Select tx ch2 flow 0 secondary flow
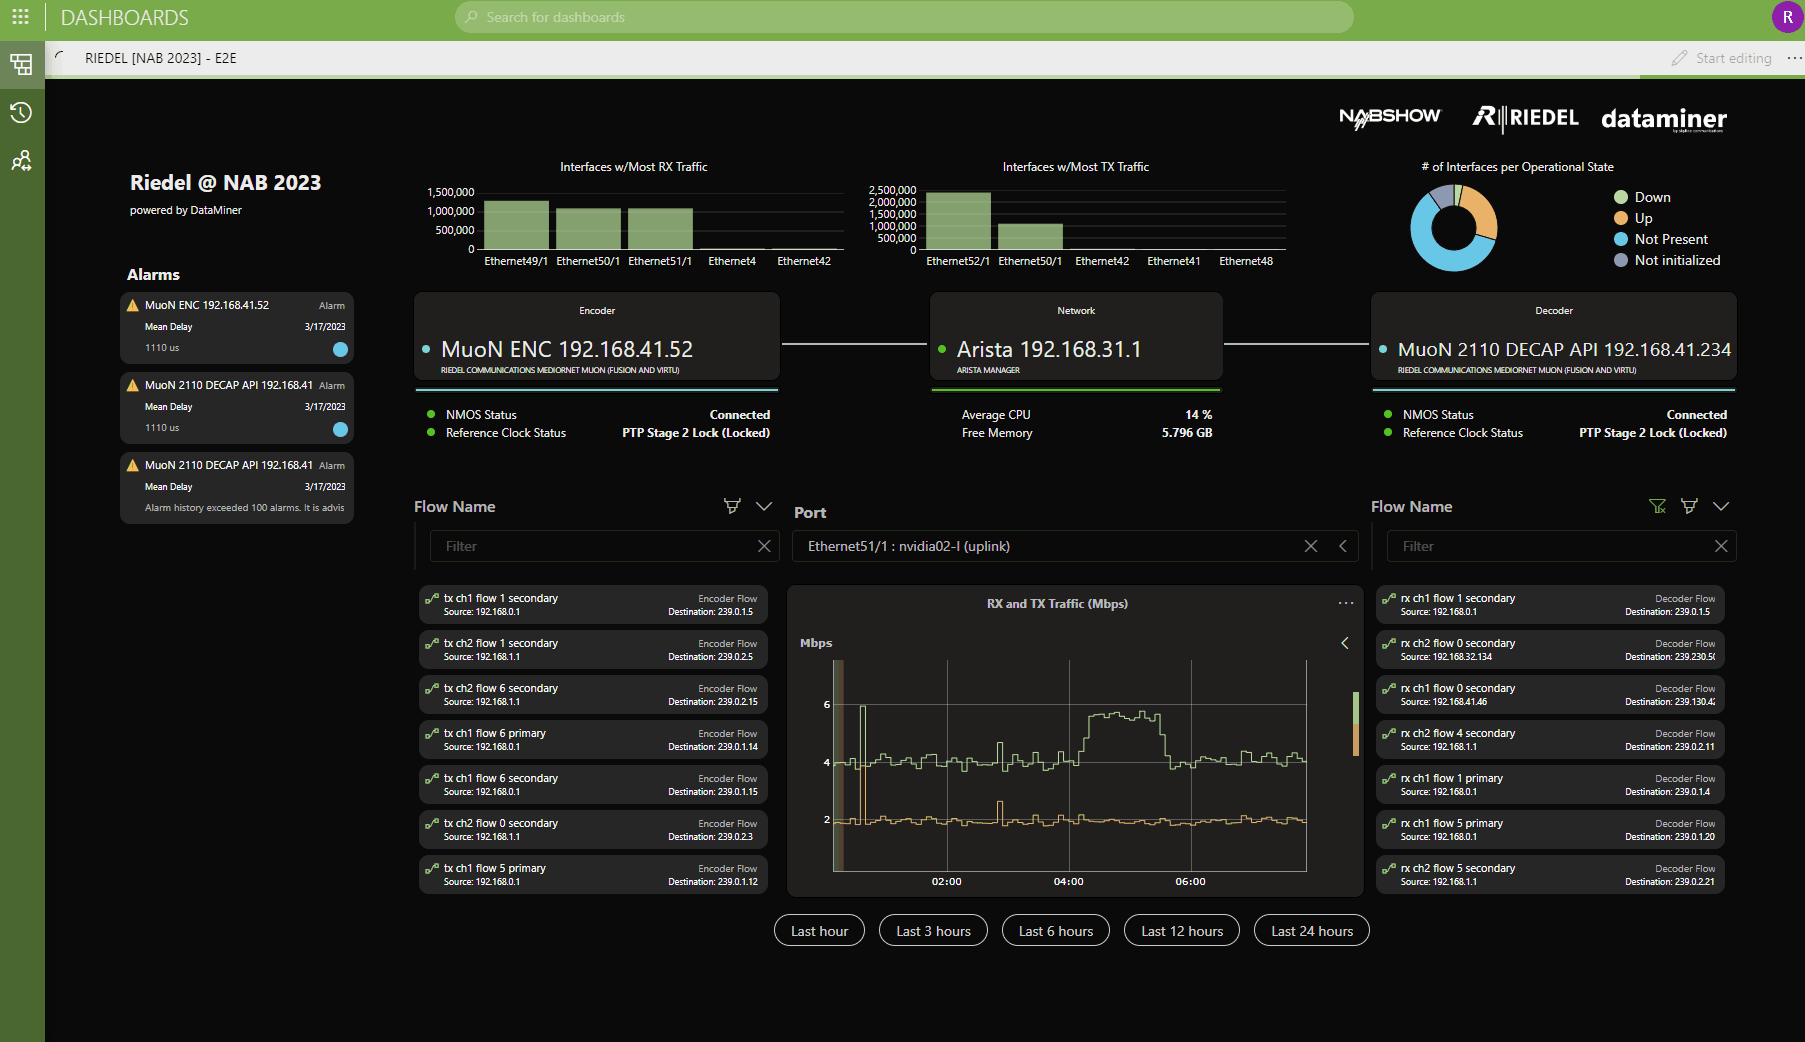The width and height of the screenshot is (1805, 1042). (x=593, y=829)
